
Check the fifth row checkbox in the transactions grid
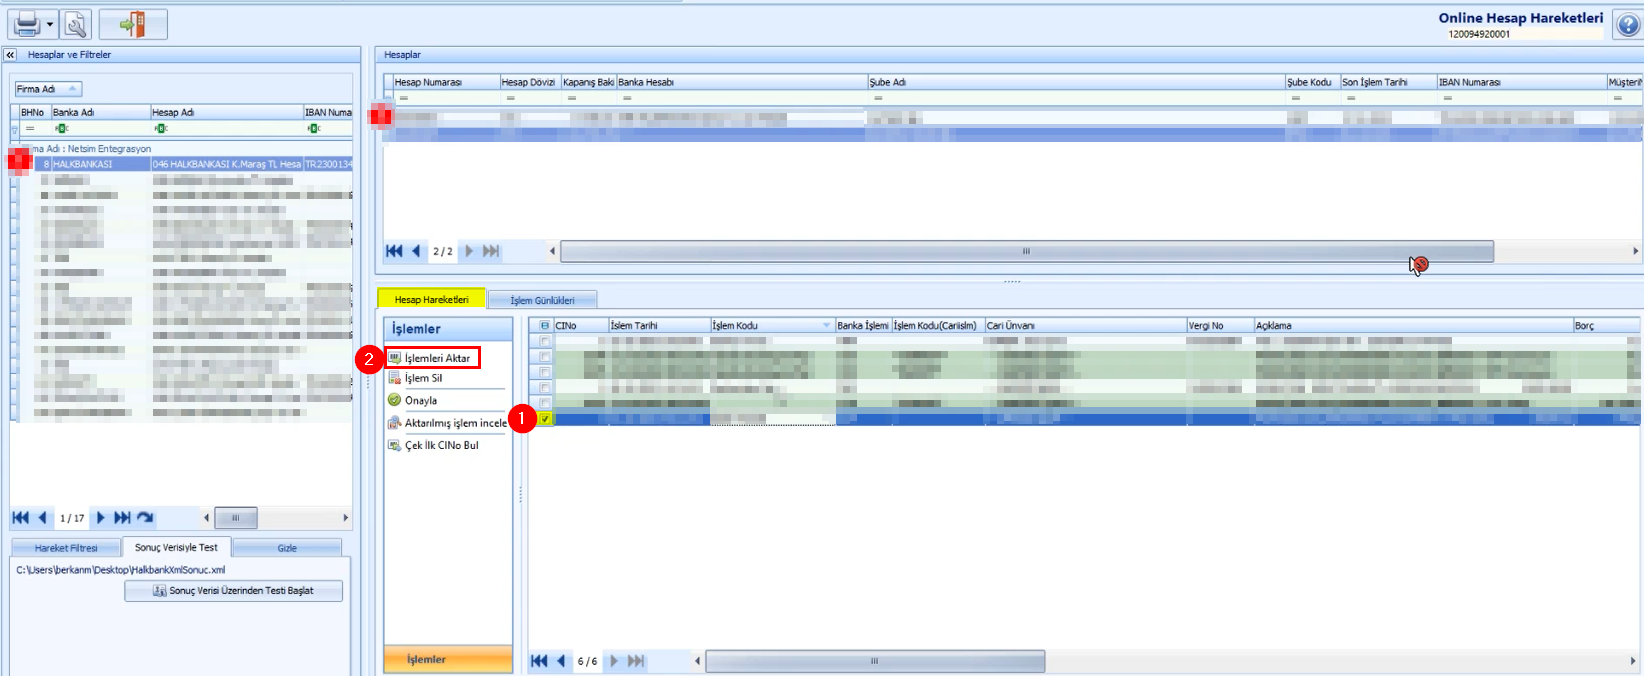pyautogui.click(x=545, y=403)
